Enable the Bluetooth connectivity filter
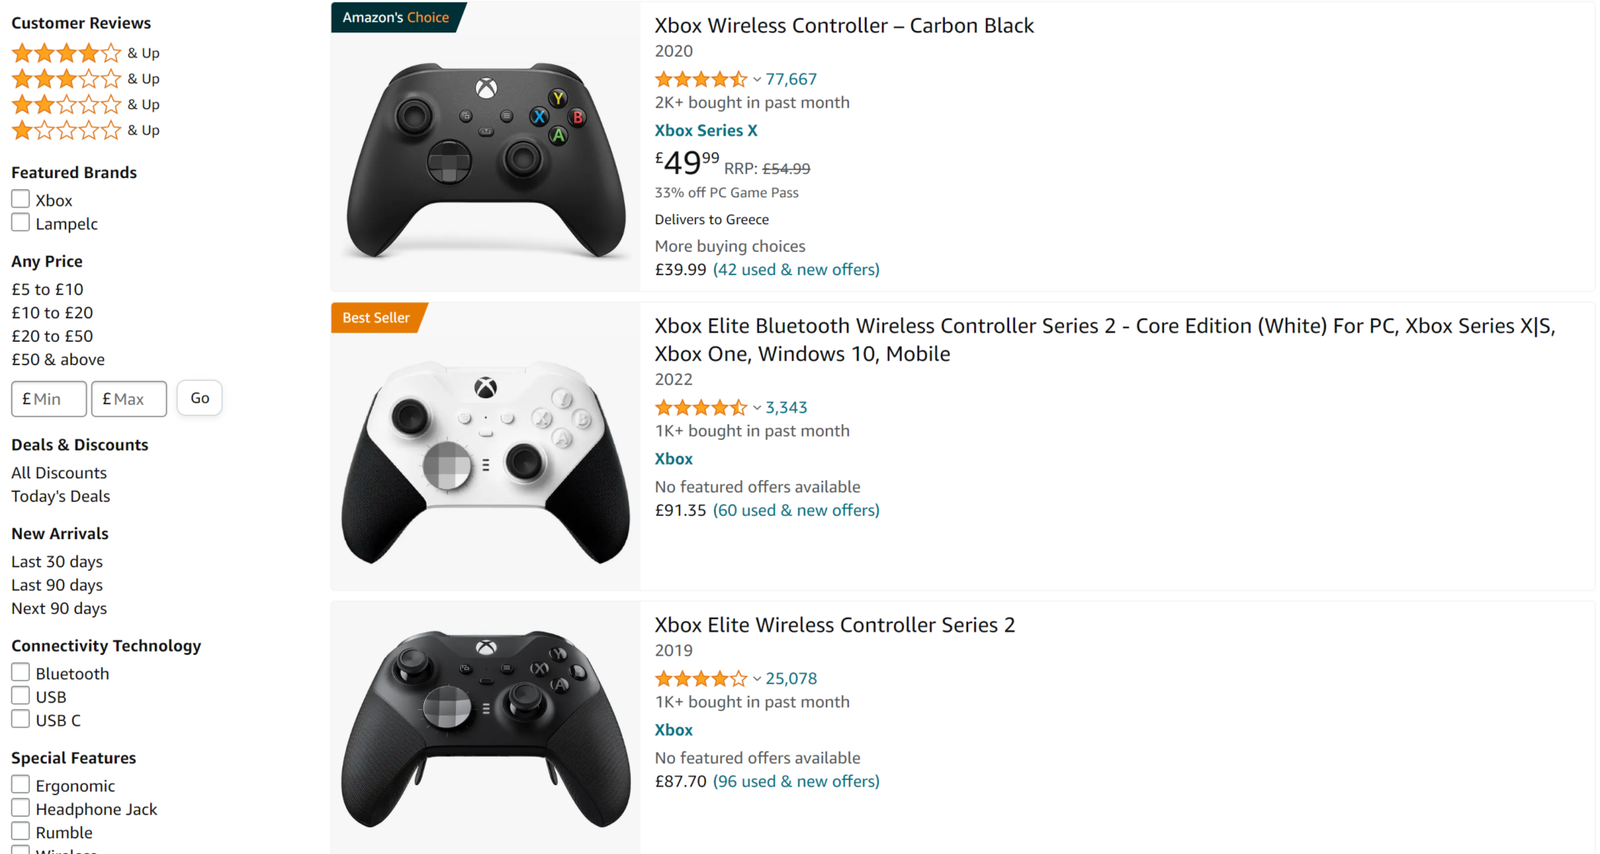 point(20,672)
